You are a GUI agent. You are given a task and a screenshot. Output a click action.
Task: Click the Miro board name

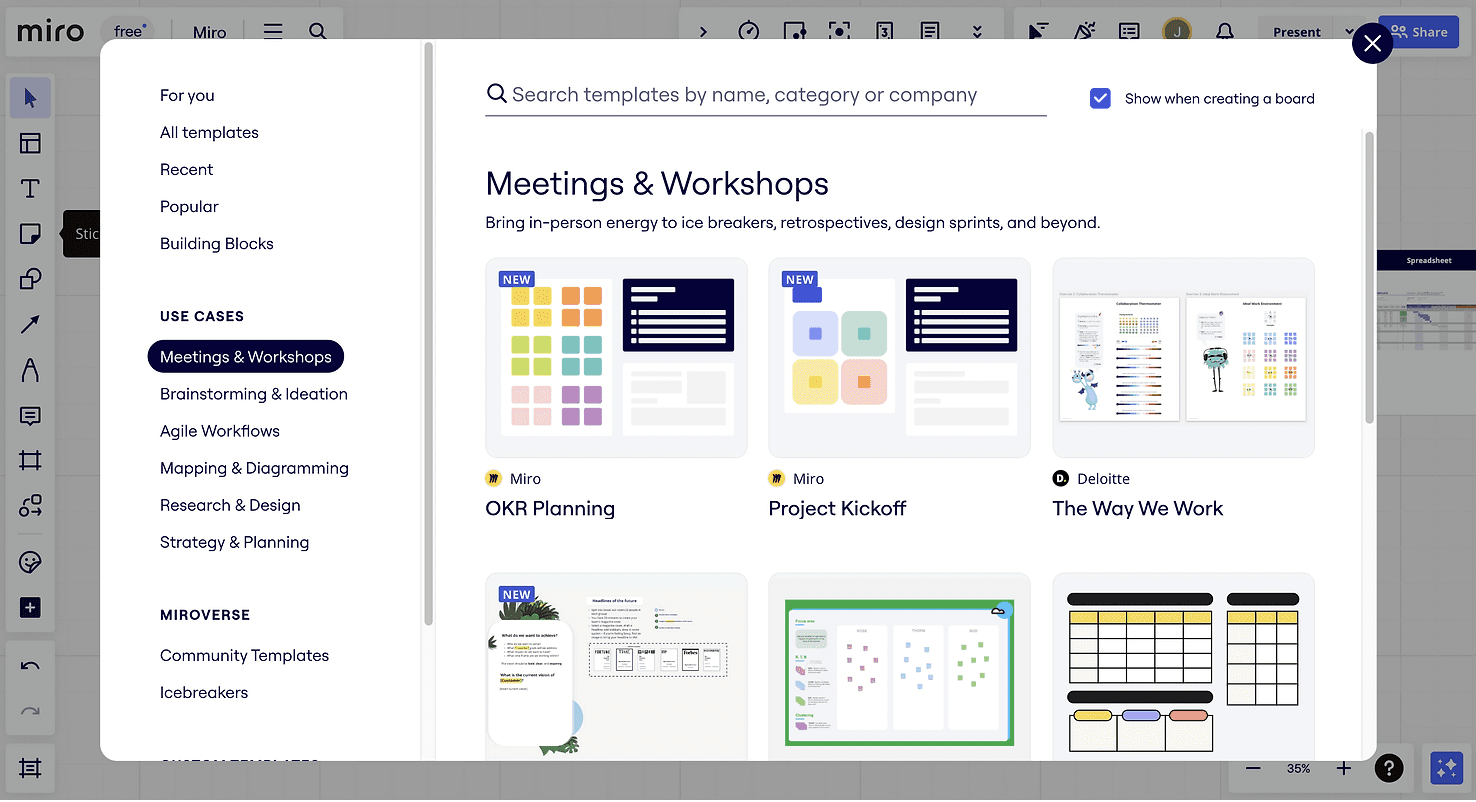coord(210,32)
